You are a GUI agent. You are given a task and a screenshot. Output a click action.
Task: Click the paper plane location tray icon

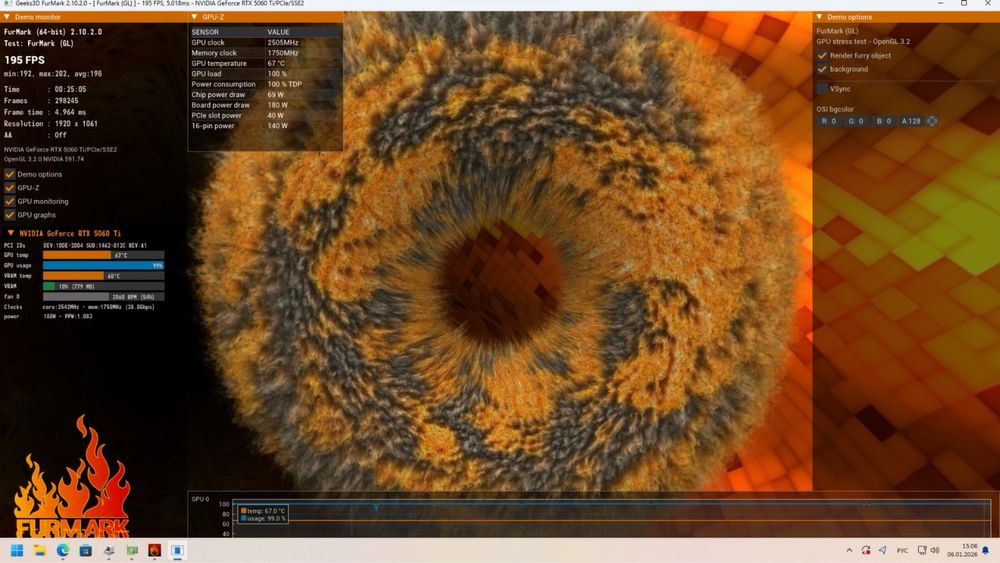[883, 550]
